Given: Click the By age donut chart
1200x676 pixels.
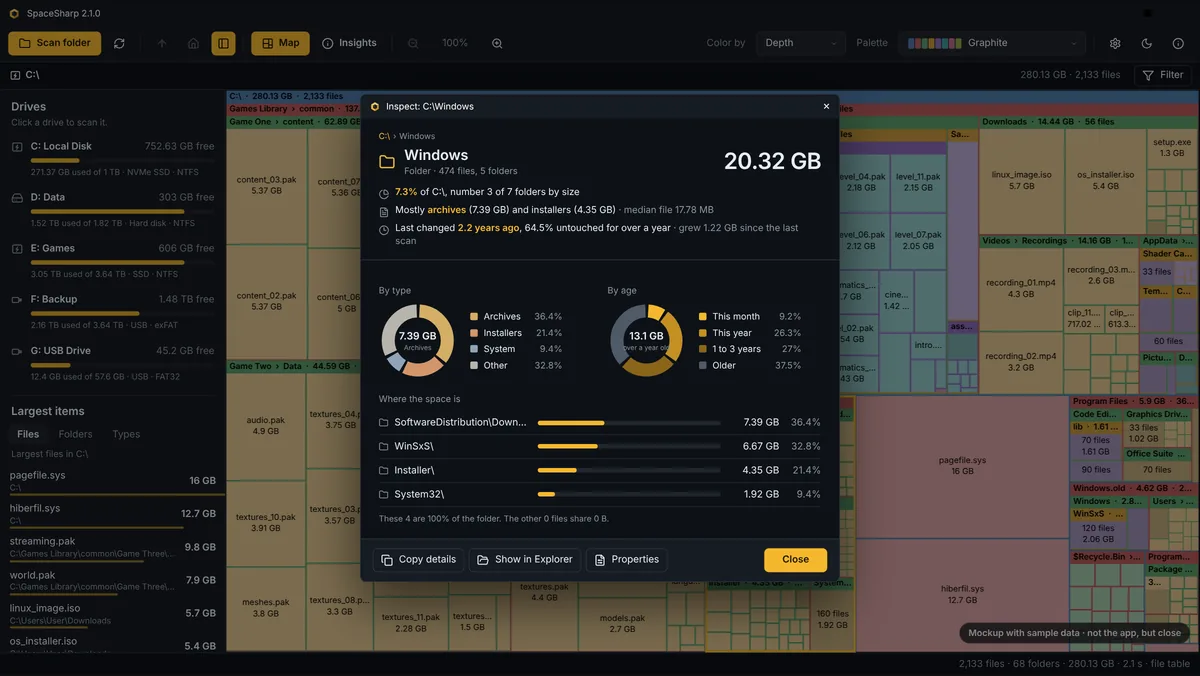Looking at the screenshot, I should [646, 340].
